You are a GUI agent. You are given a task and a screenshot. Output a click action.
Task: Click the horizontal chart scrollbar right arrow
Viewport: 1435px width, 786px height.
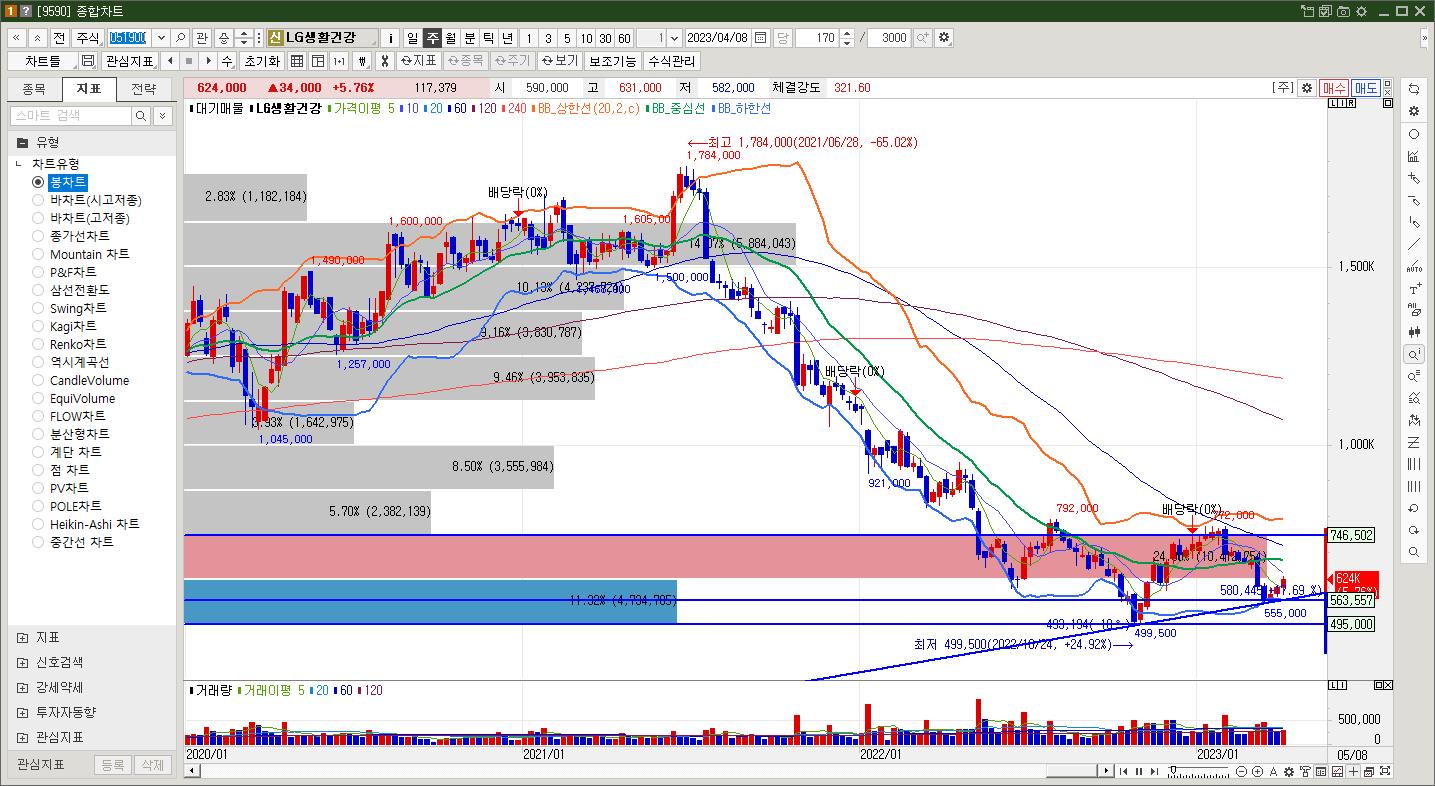pyautogui.click(x=1106, y=771)
